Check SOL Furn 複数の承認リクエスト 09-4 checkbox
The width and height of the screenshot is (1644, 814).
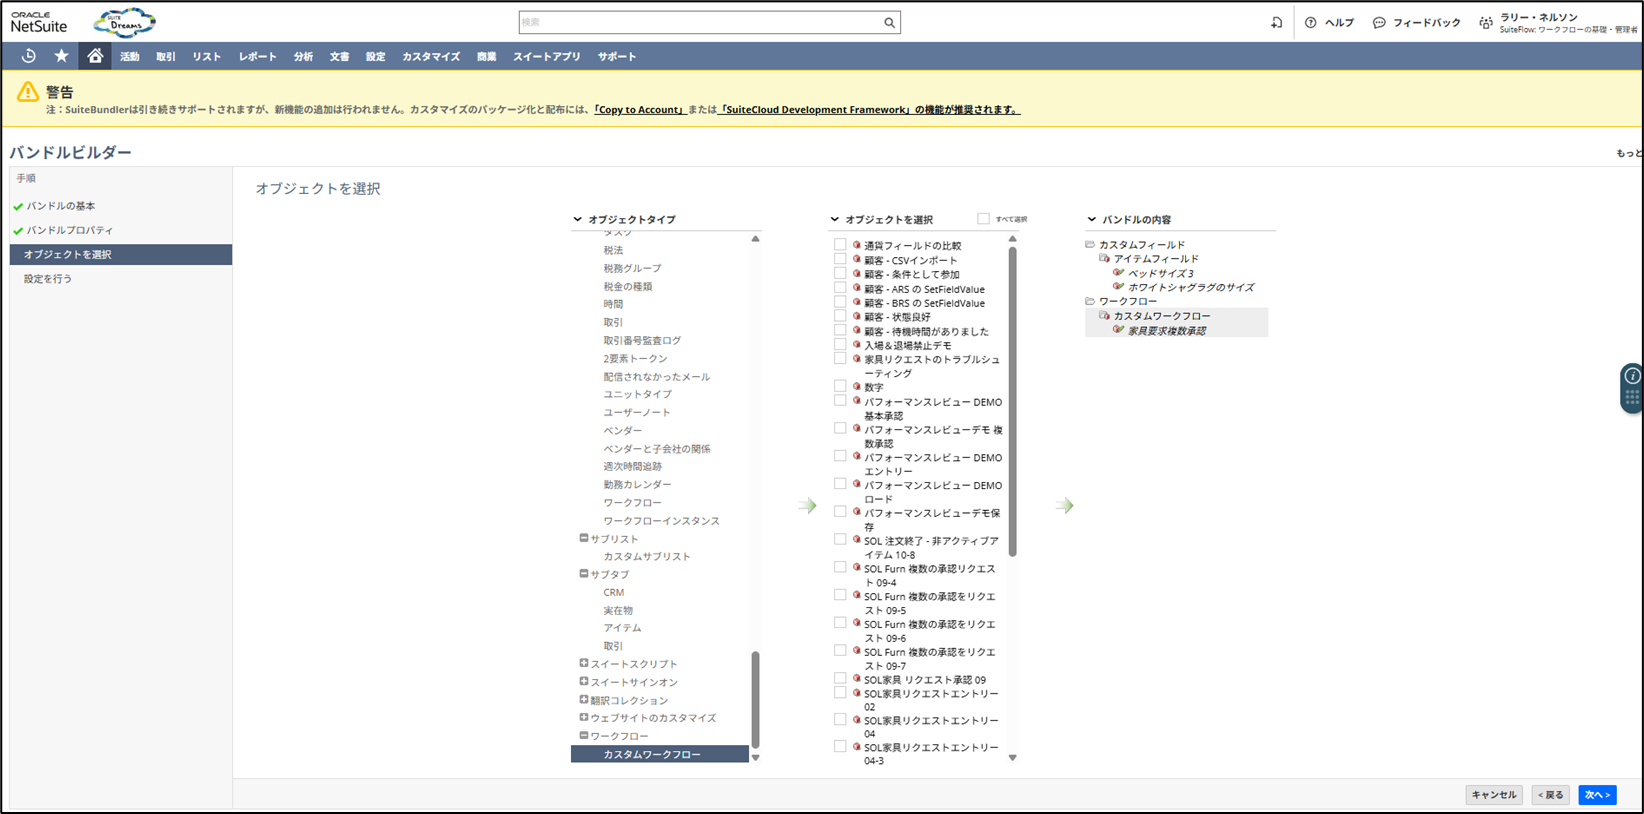click(840, 567)
